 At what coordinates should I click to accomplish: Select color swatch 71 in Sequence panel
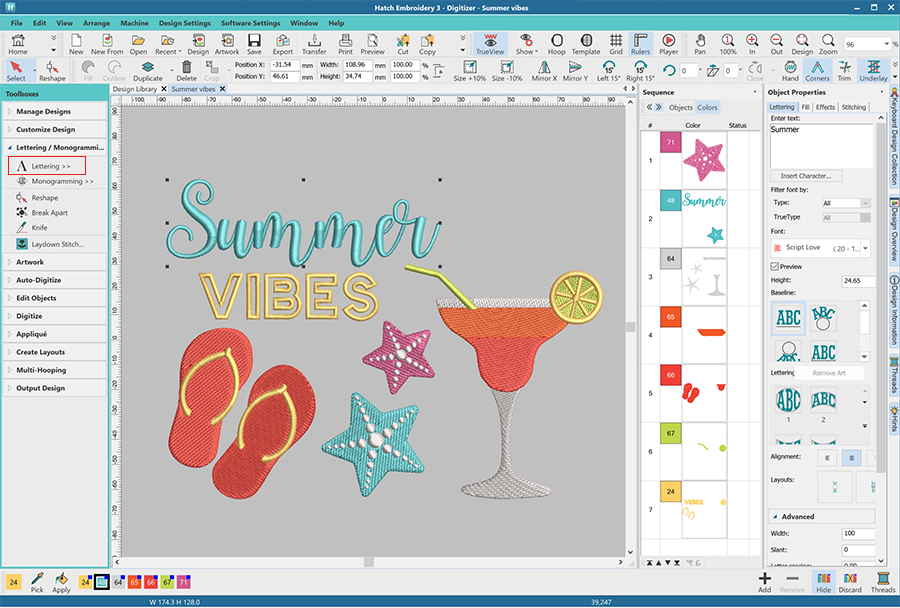[x=670, y=144]
